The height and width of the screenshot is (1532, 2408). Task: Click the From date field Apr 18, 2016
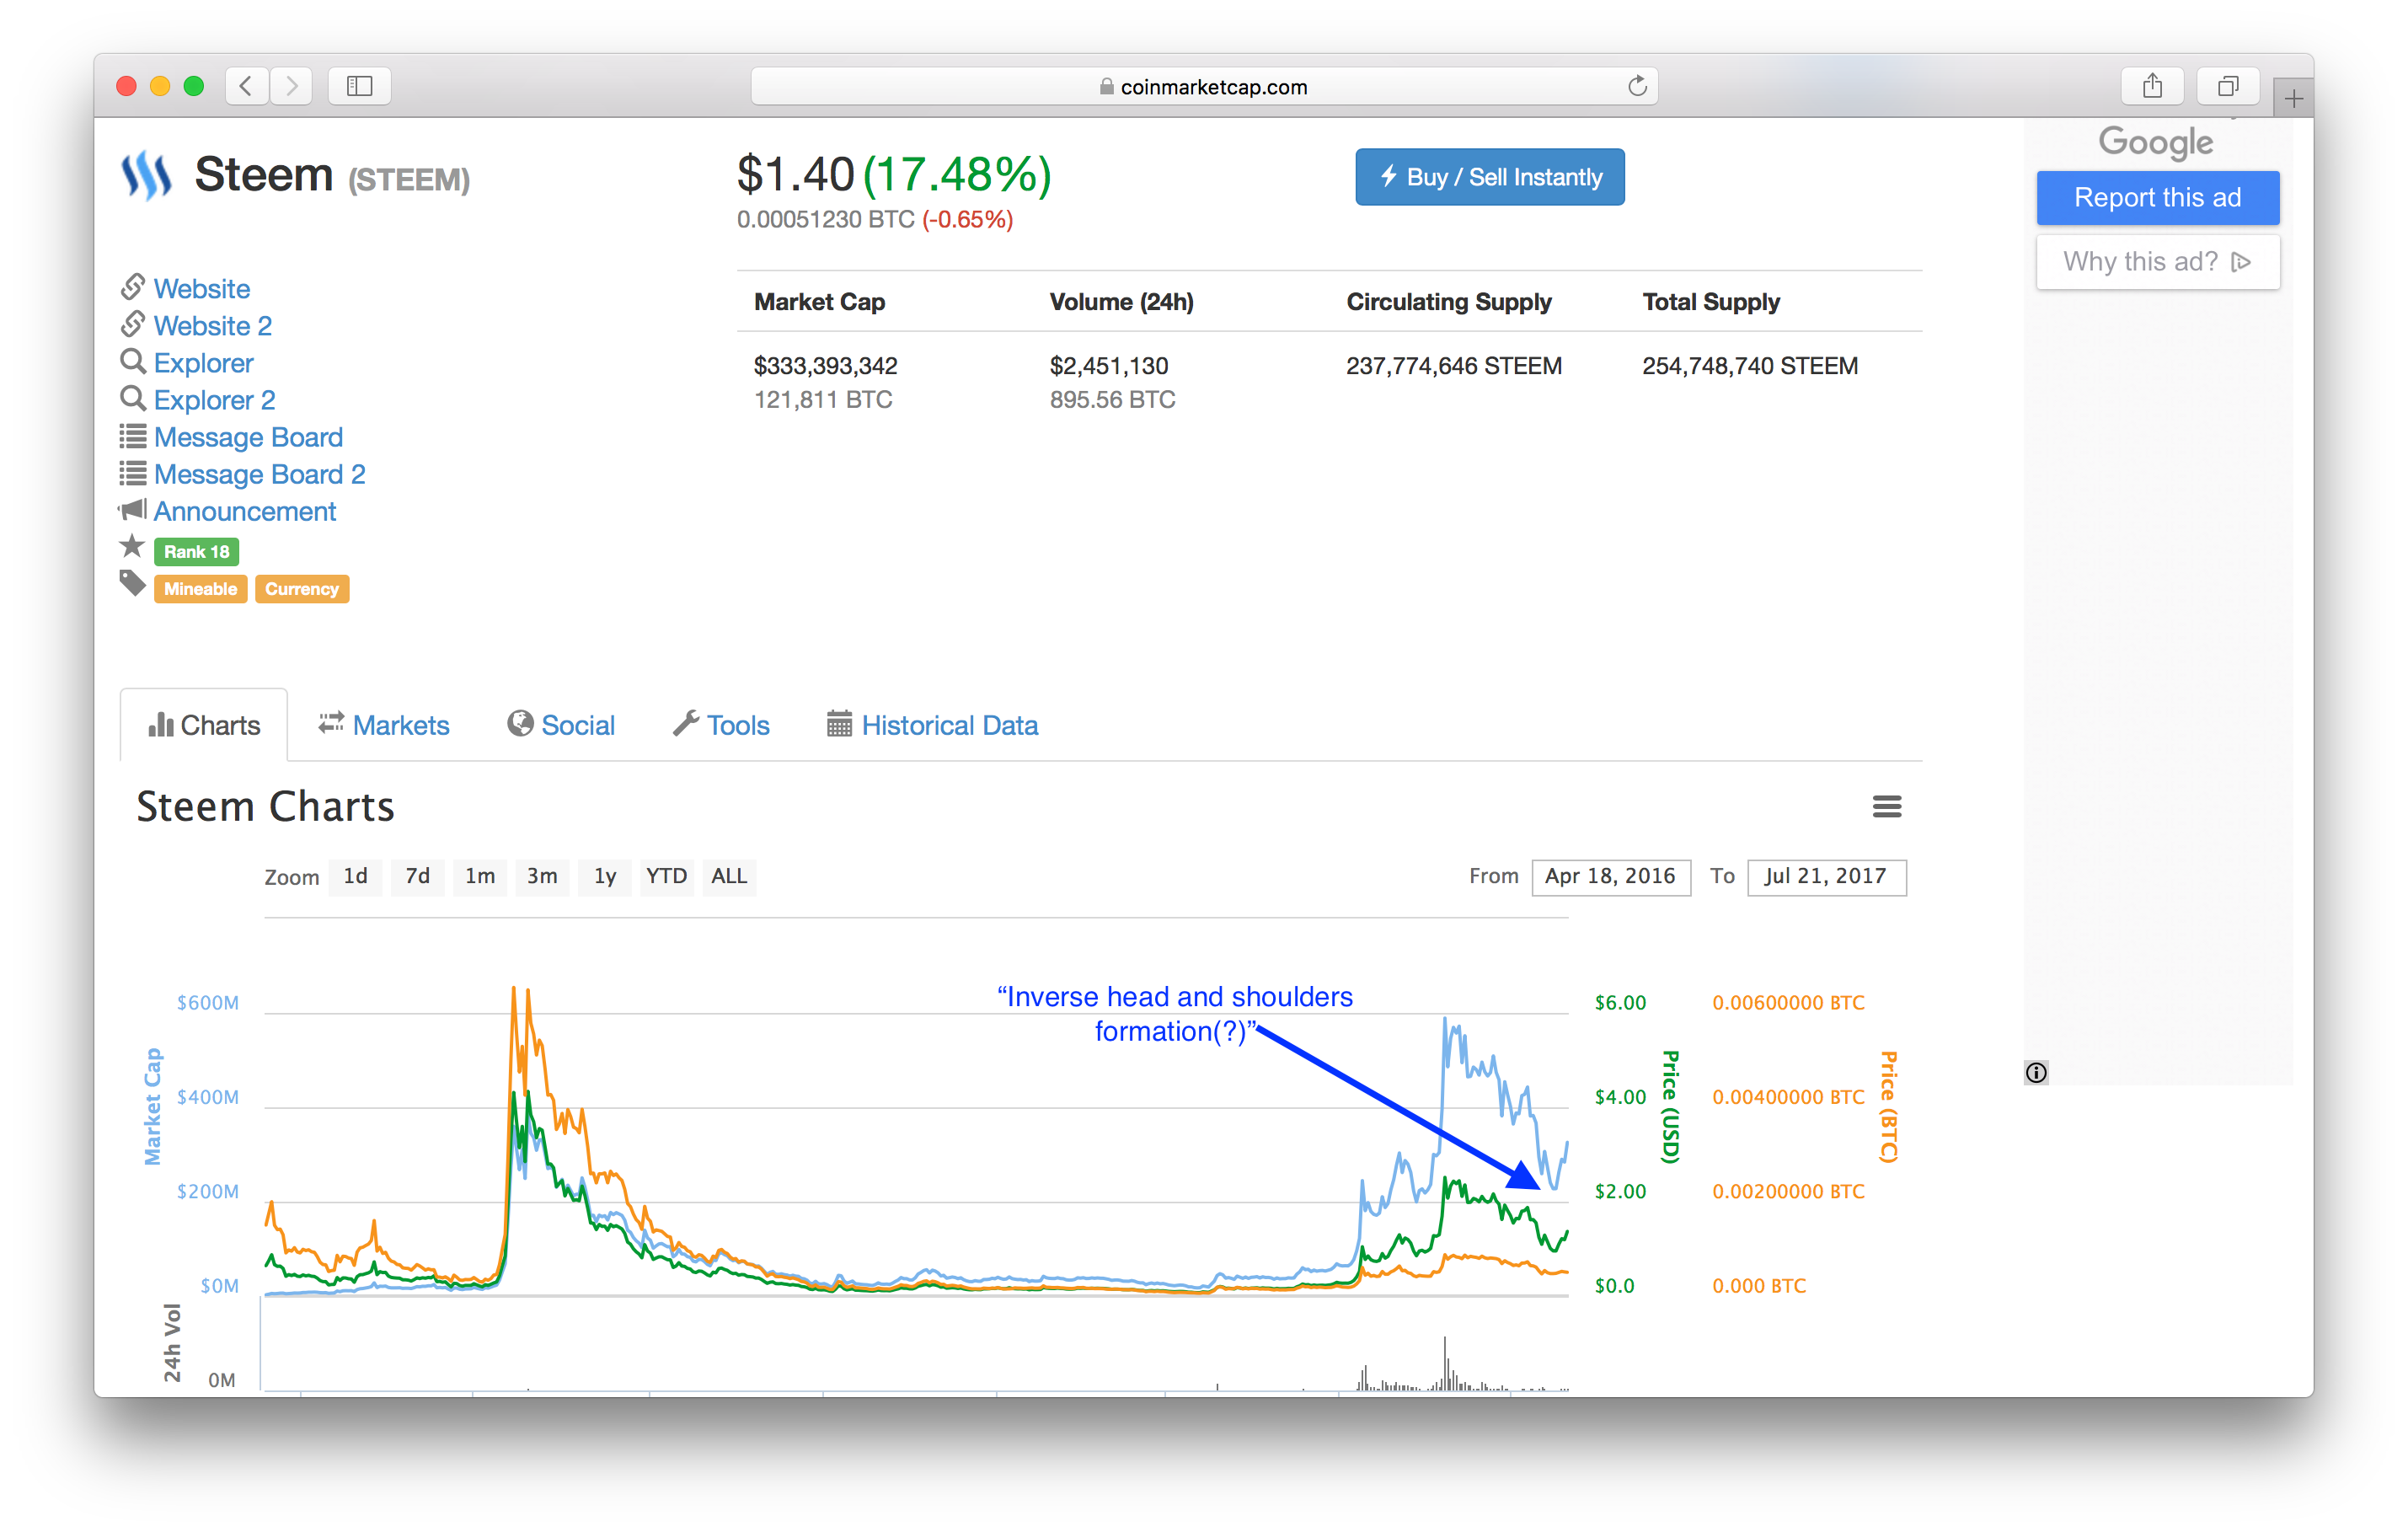(x=1610, y=877)
